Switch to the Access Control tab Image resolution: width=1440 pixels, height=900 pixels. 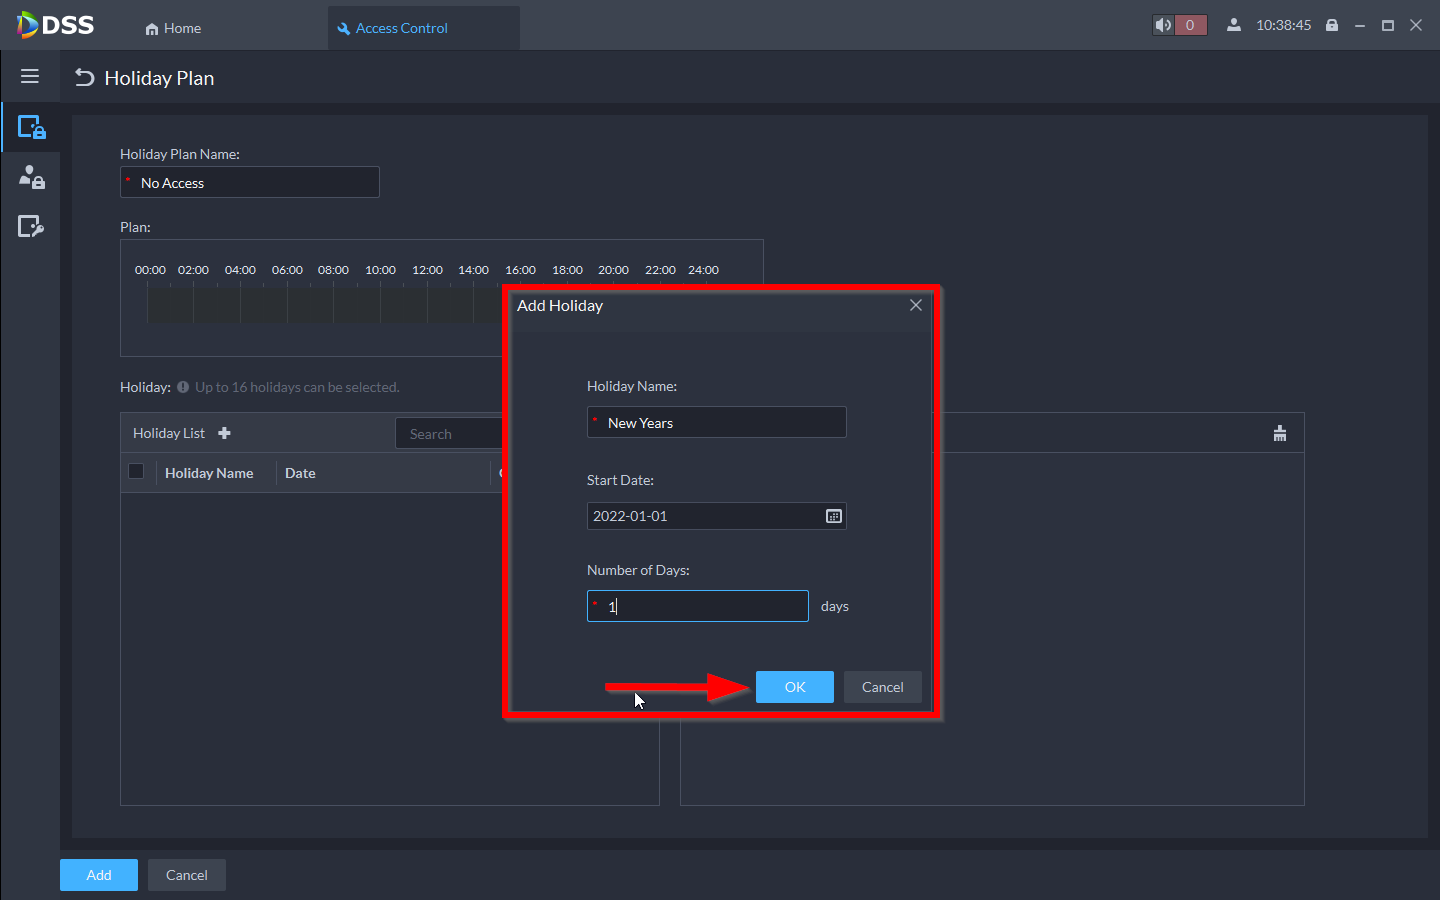pos(401,28)
